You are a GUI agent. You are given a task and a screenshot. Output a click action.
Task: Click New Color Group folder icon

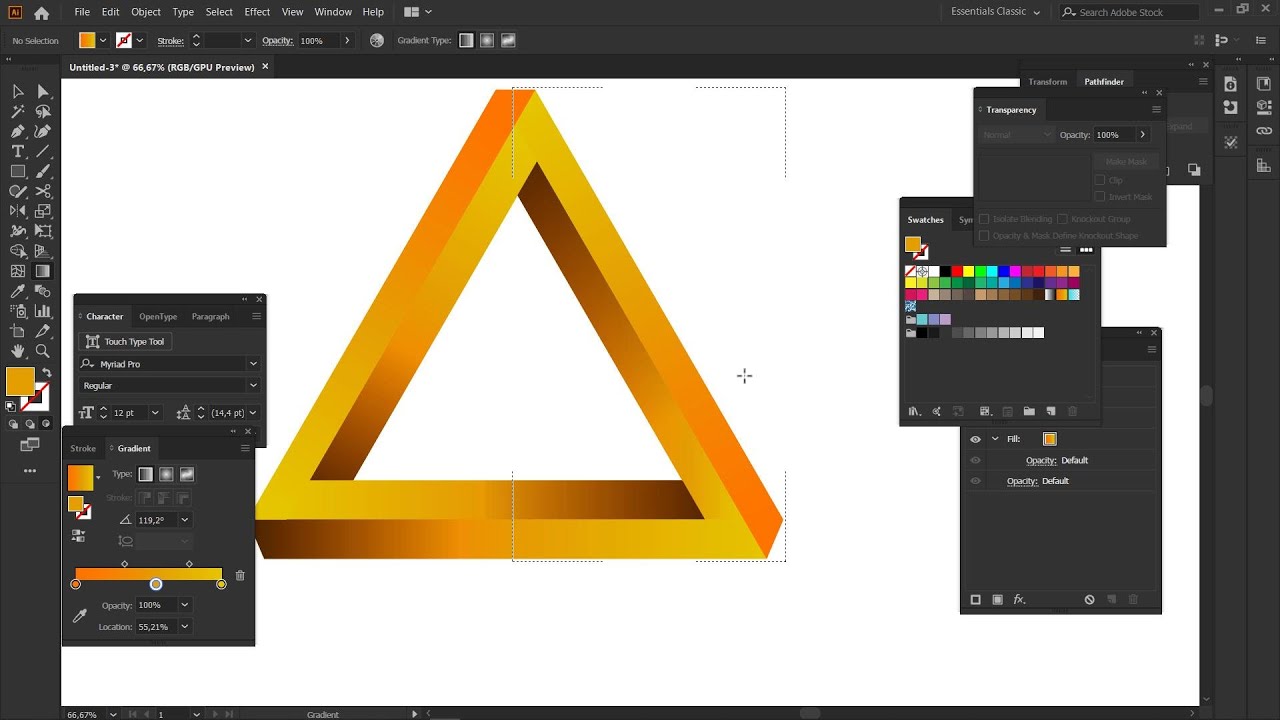(1029, 411)
